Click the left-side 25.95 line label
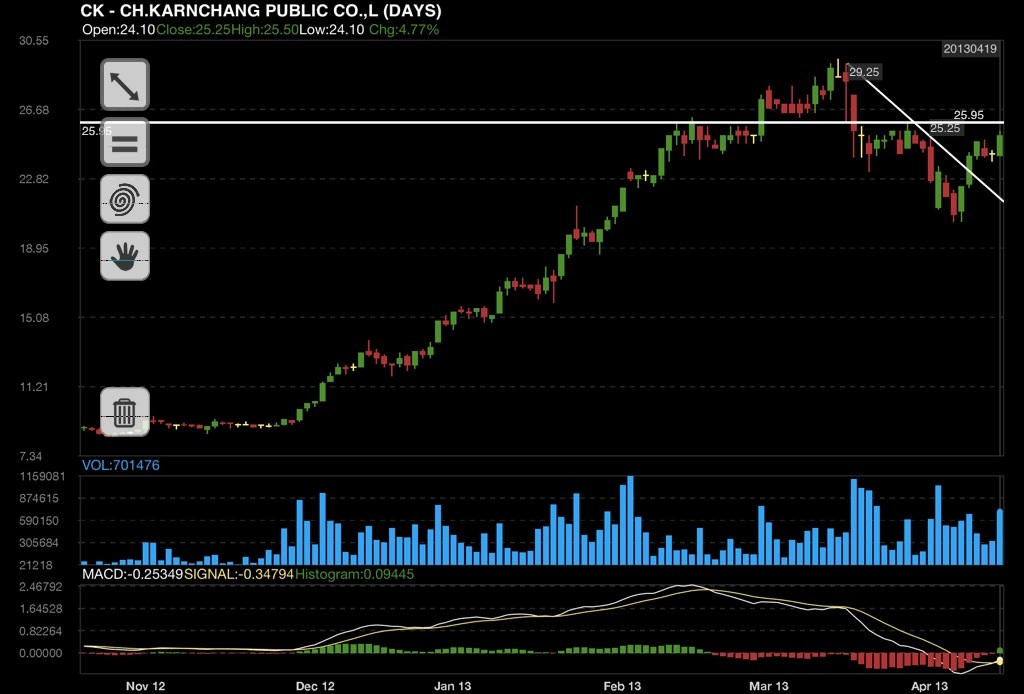1024x694 pixels. (97, 131)
